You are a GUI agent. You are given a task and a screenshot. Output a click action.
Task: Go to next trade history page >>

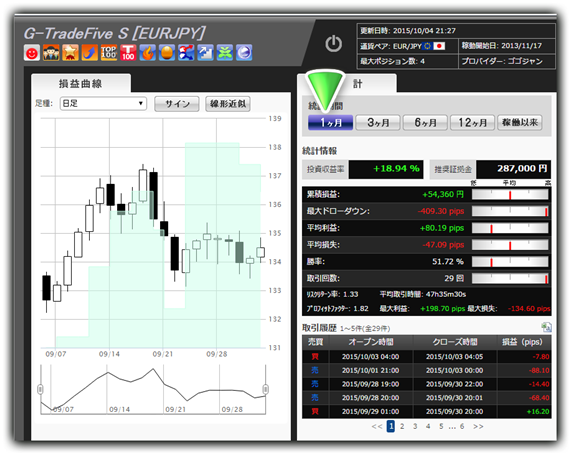pyautogui.click(x=478, y=426)
